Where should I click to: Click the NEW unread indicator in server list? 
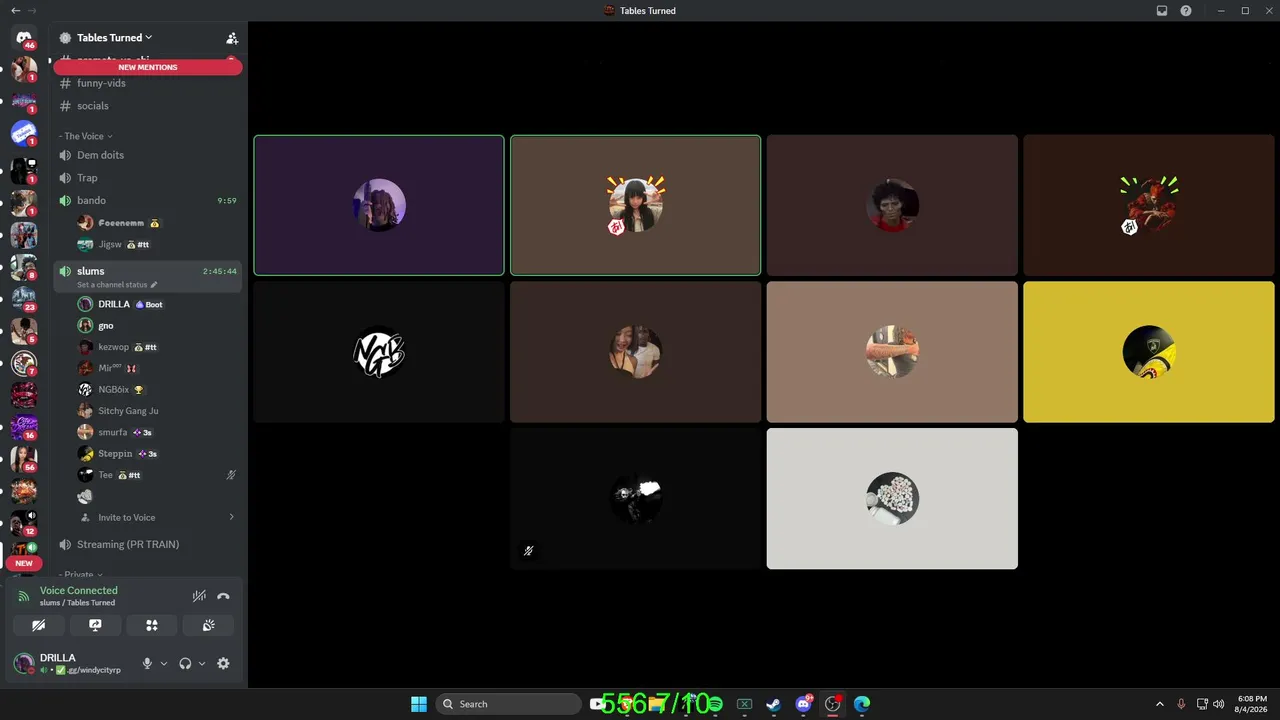pyautogui.click(x=24, y=563)
